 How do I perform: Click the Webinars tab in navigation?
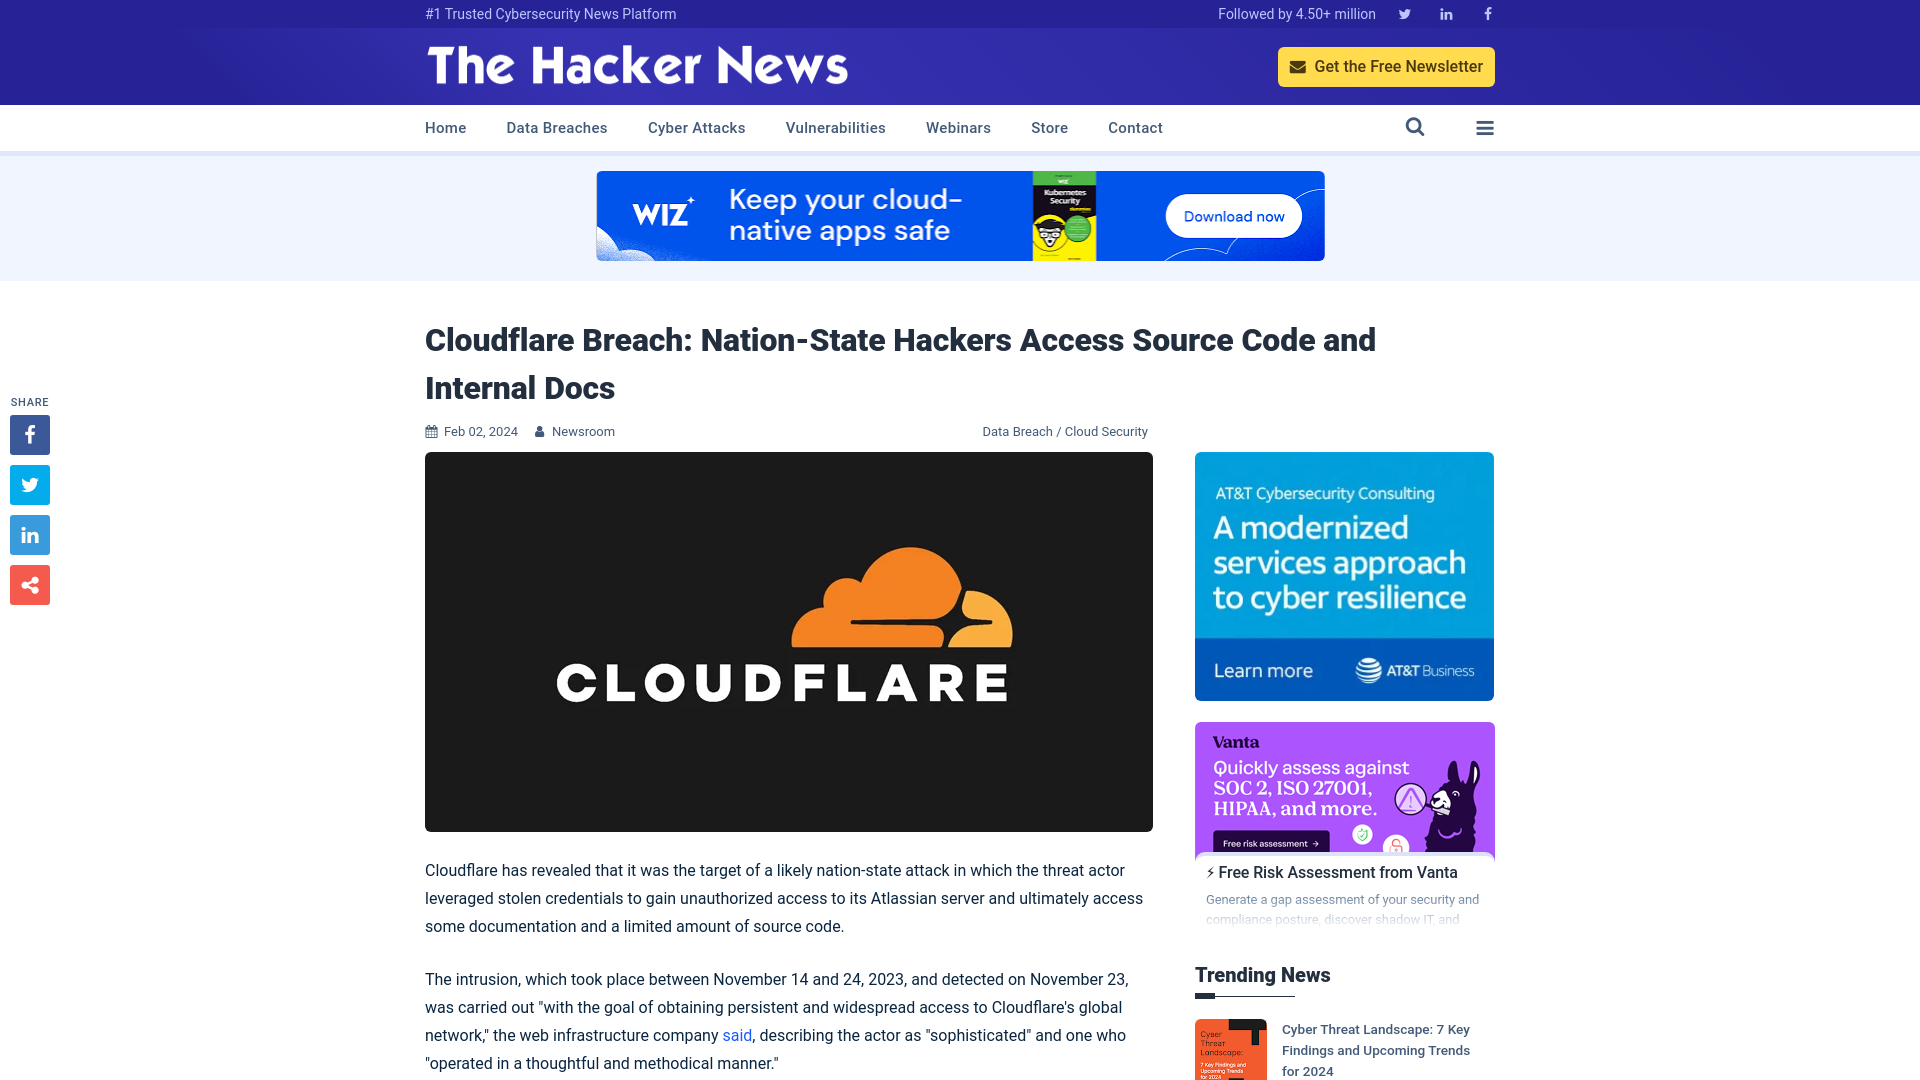[x=959, y=128]
